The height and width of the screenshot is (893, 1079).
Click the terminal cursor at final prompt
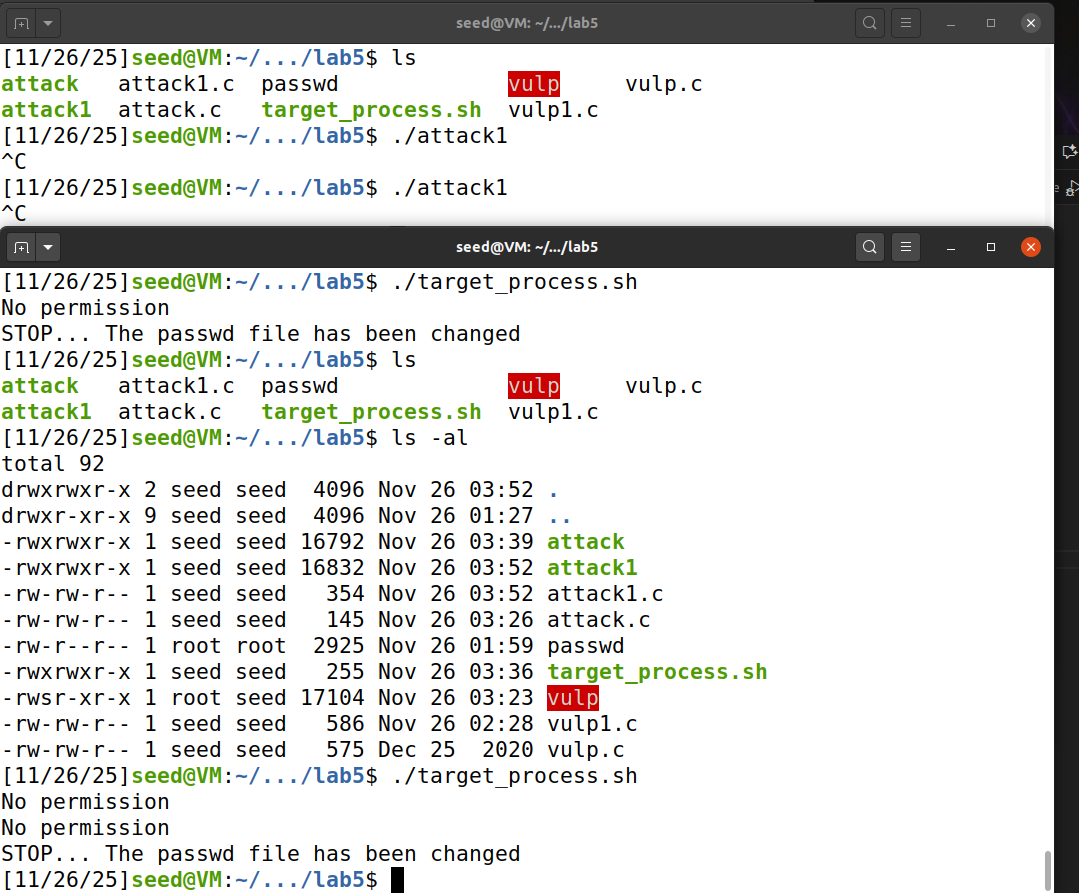pos(398,880)
